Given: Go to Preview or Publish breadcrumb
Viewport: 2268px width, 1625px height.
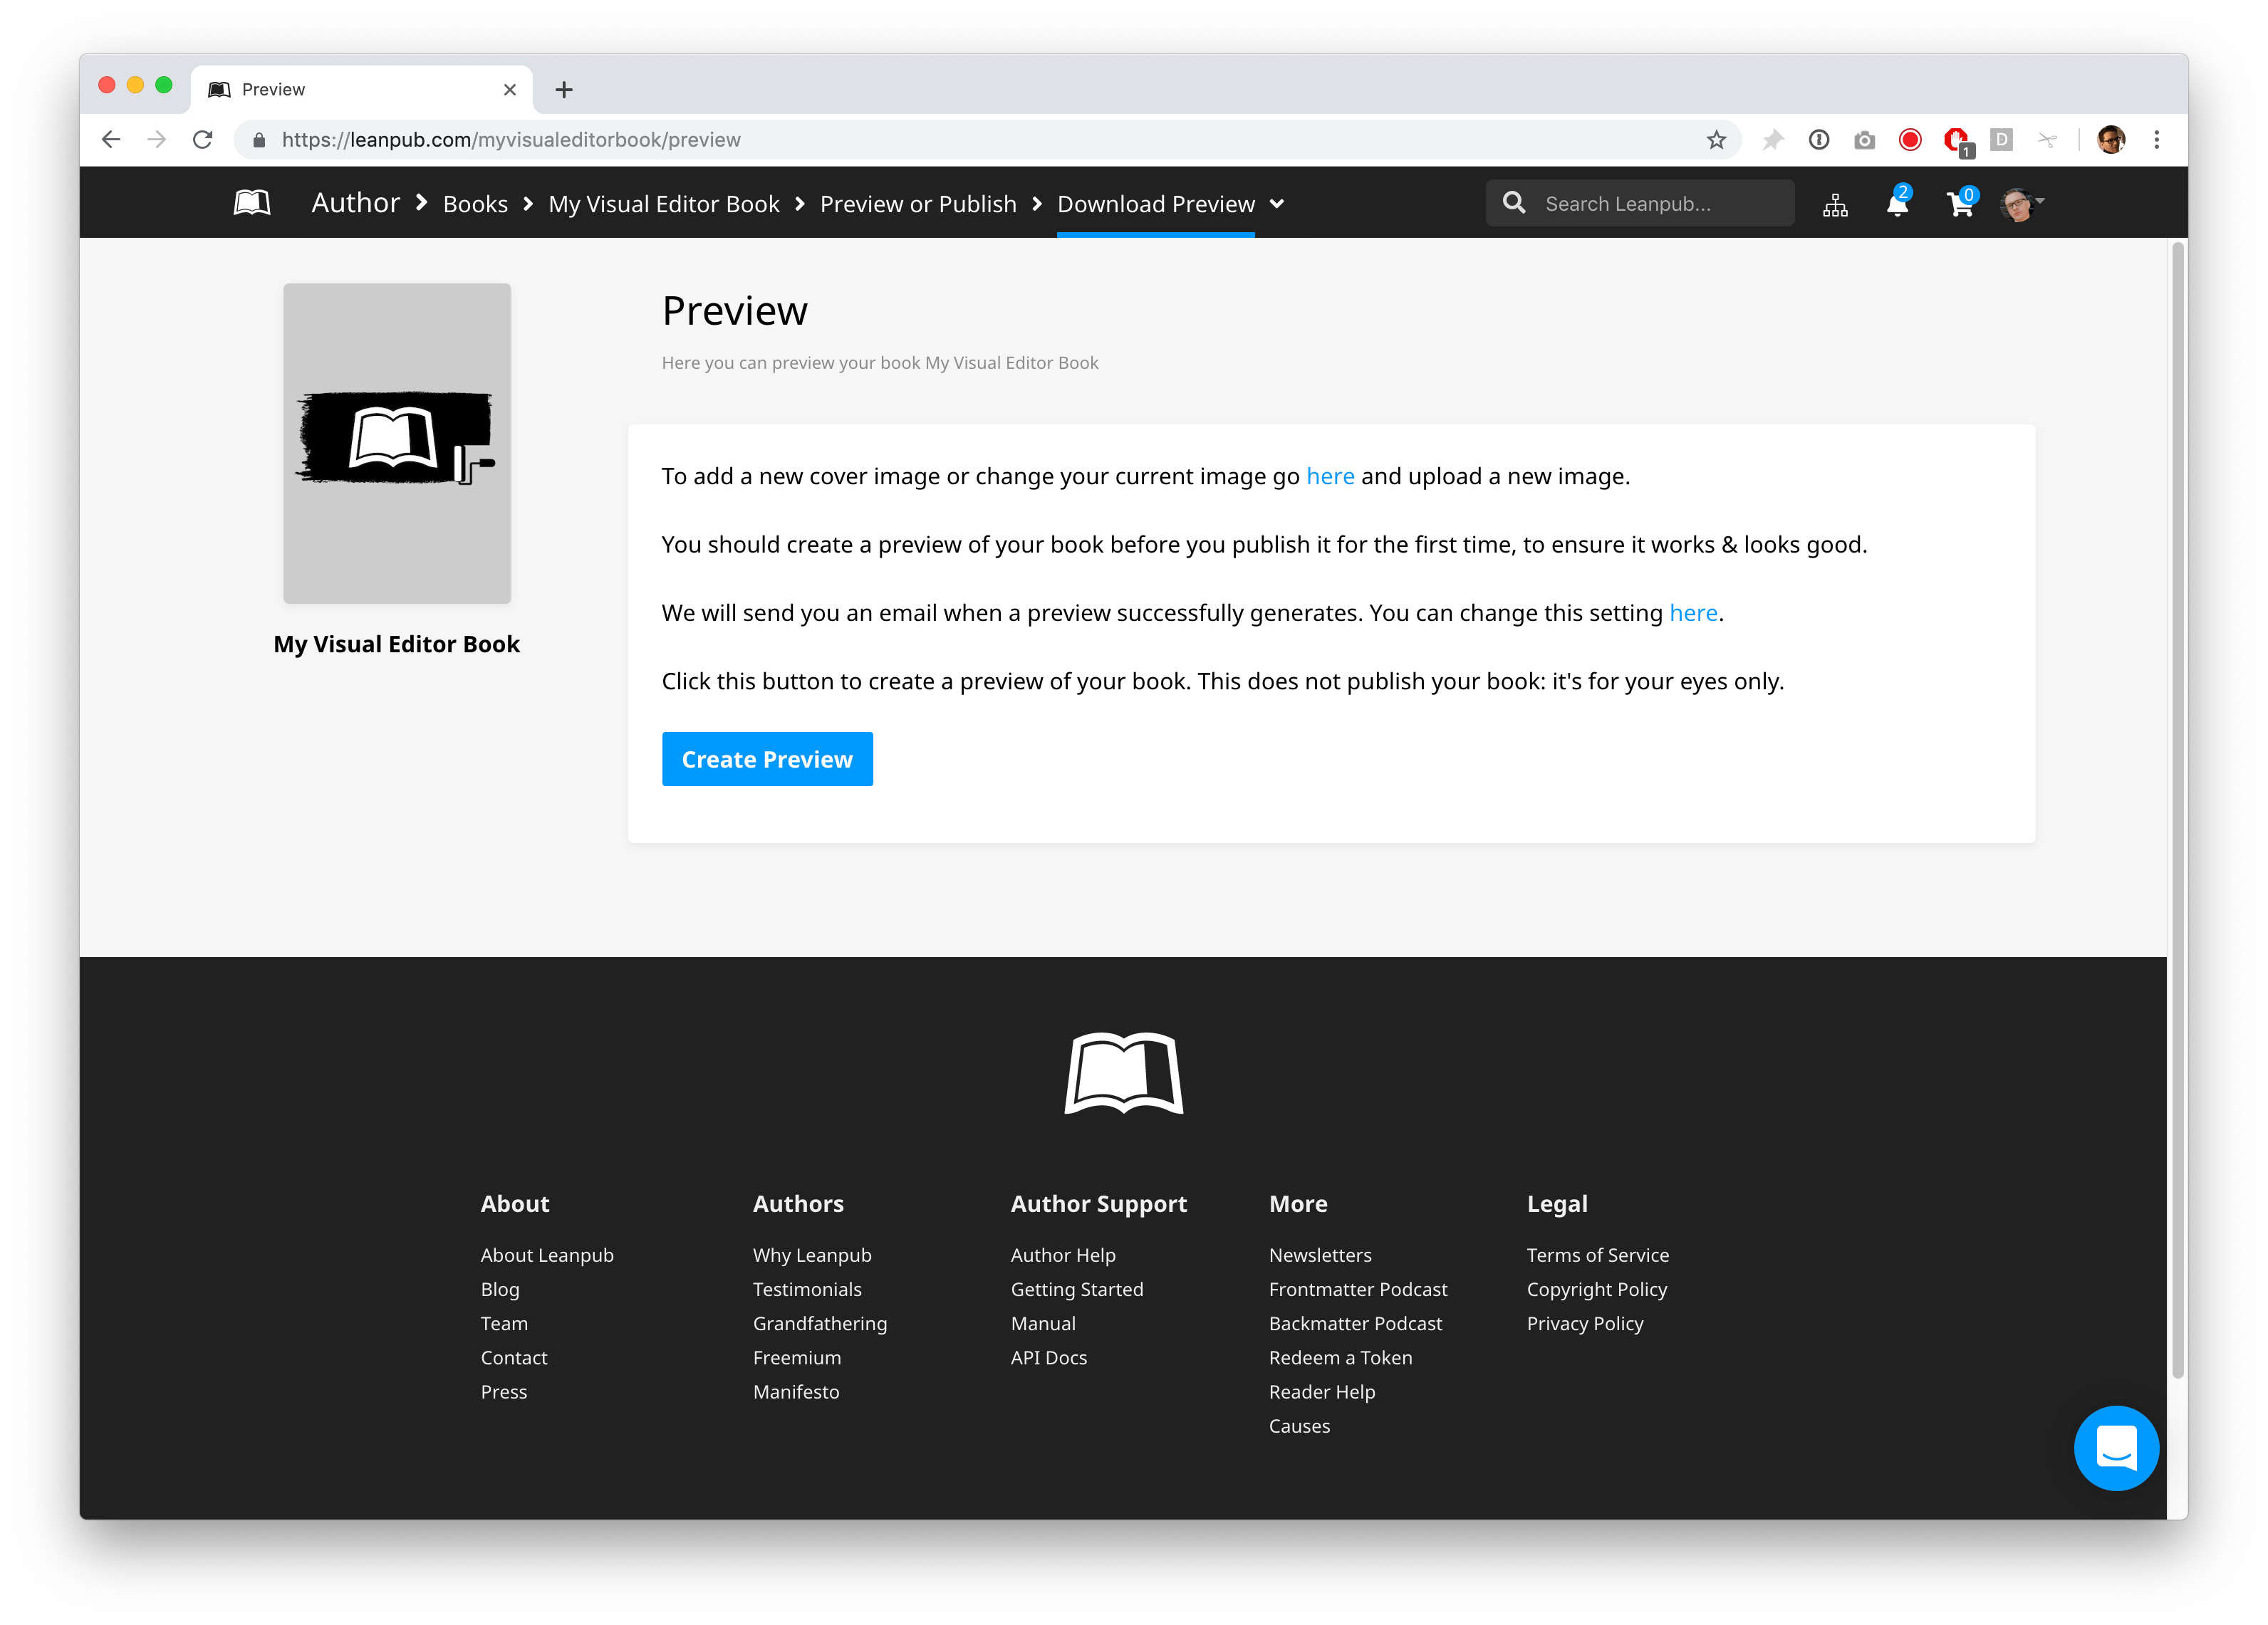Looking at the screenshot, I should pyautogui.click(x=918, y=203).
